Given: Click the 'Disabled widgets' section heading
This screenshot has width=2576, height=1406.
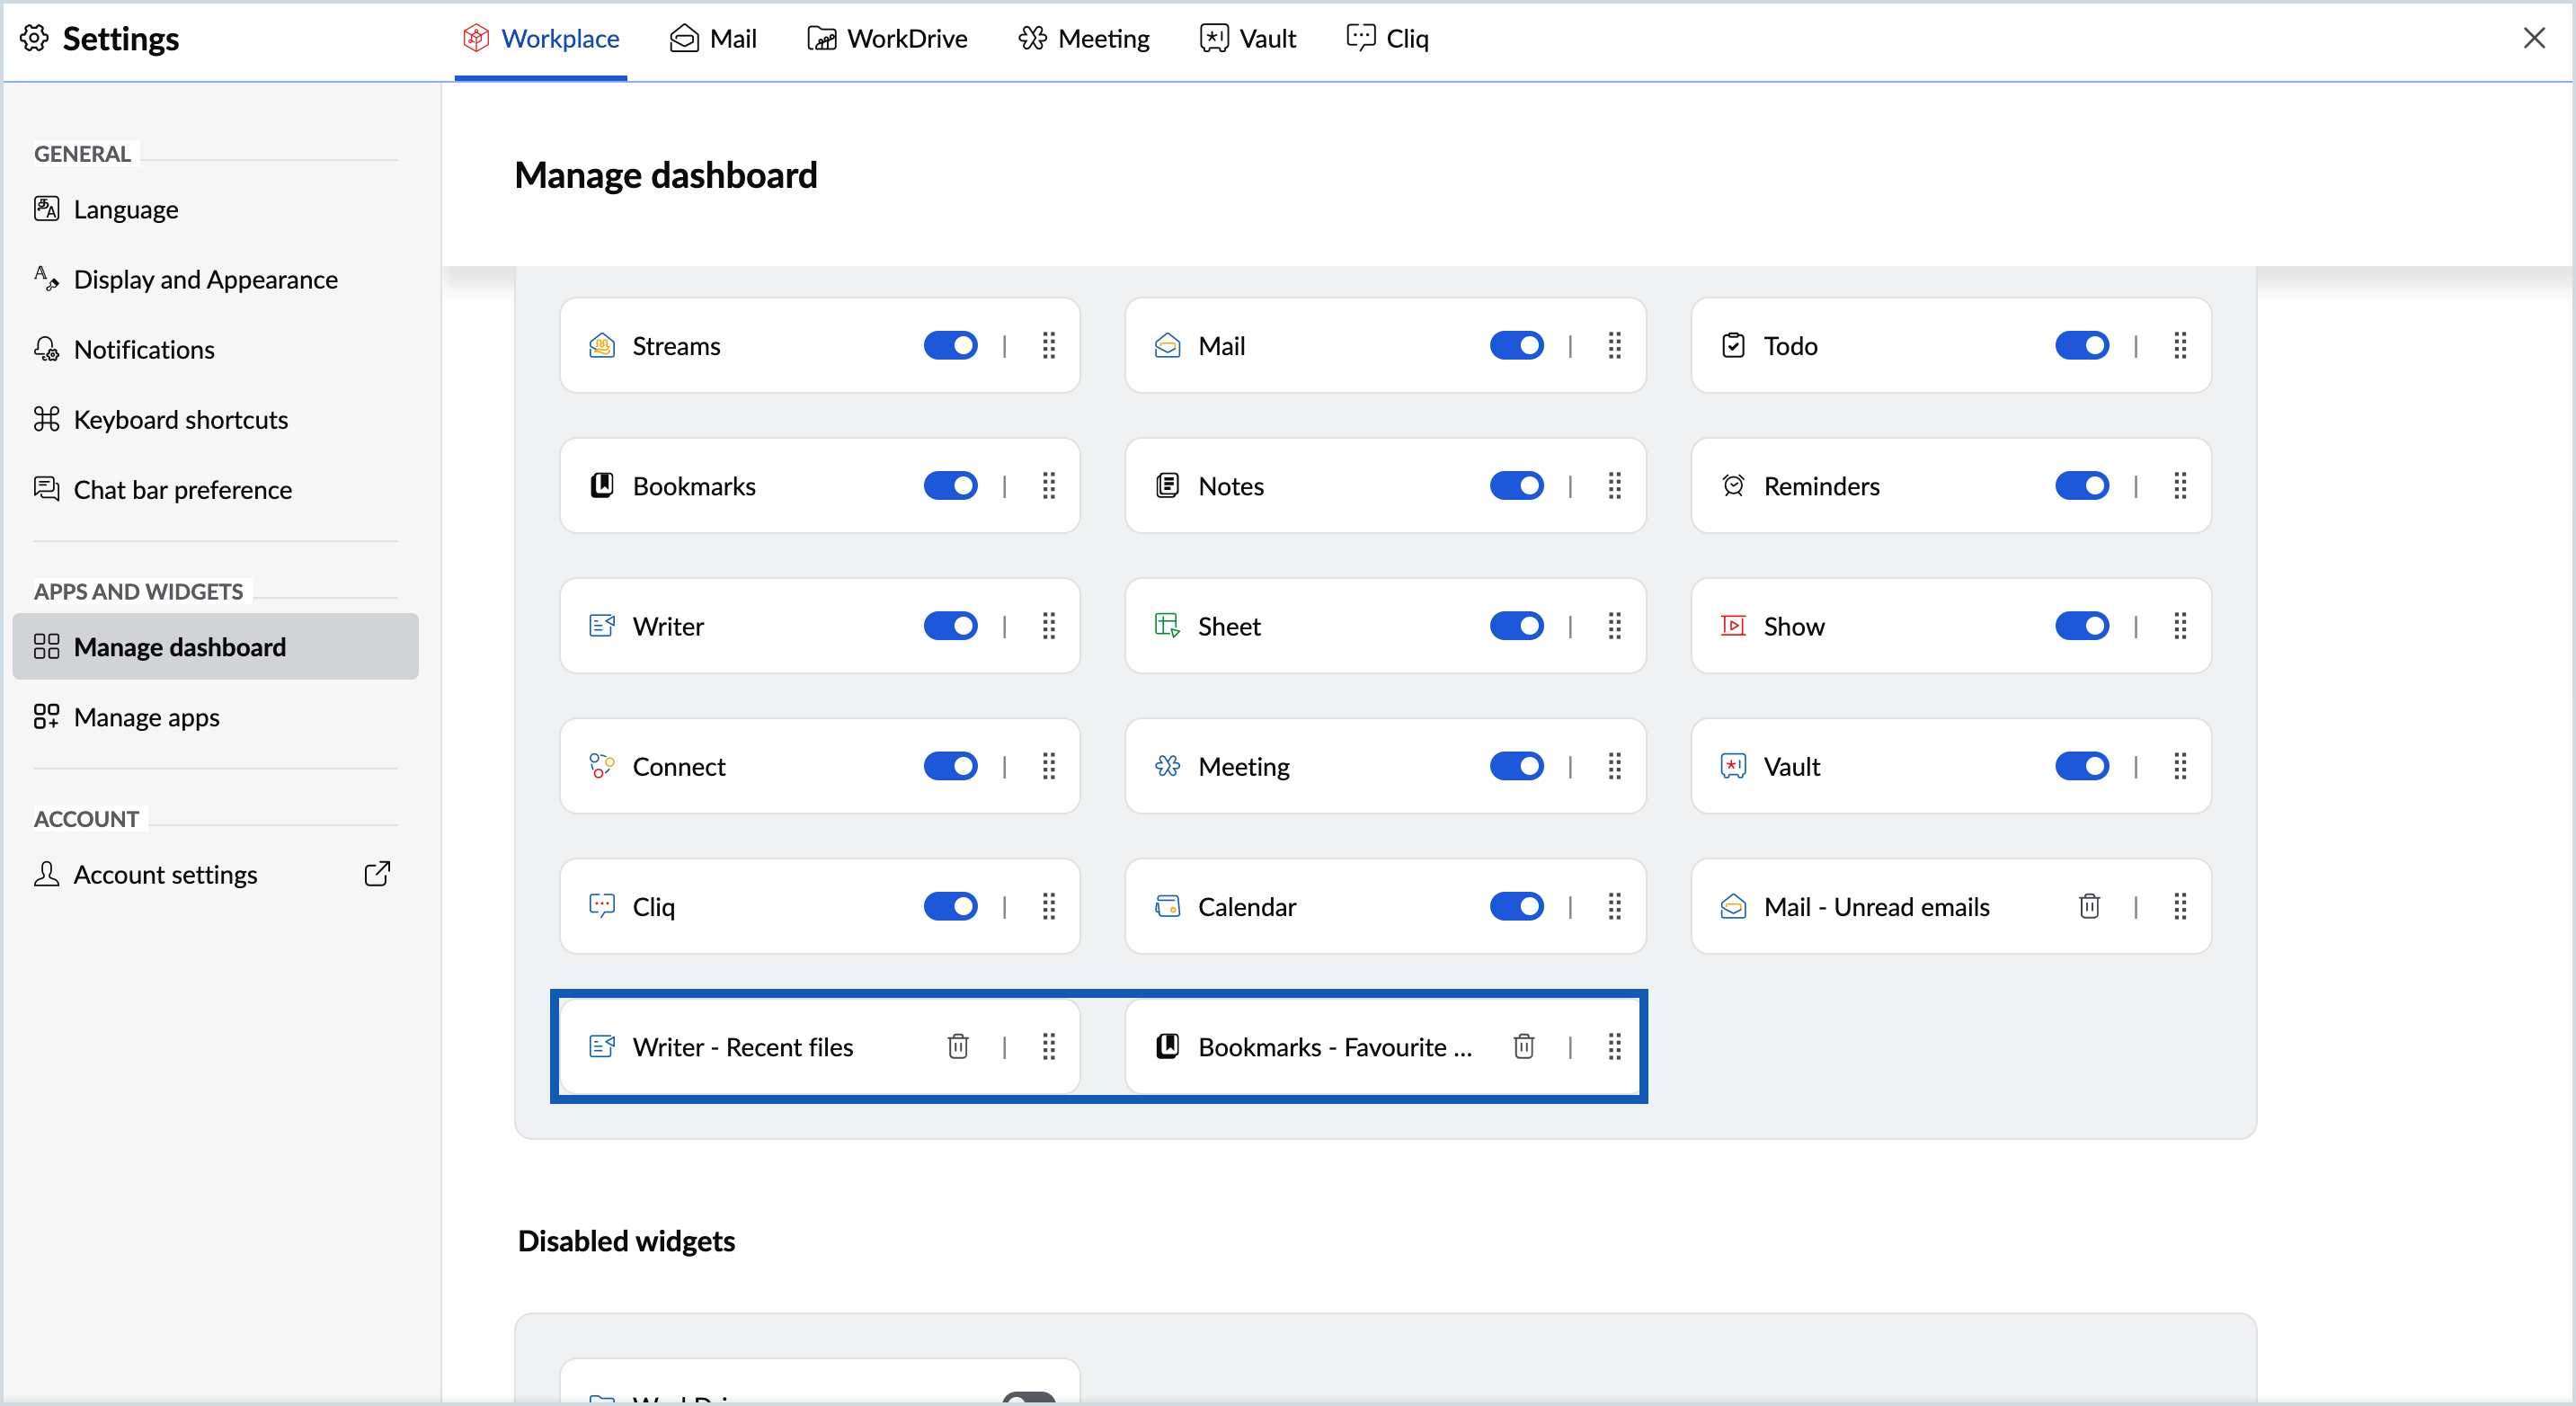Looking at the screenshot, I should [x=626, y=1241].
